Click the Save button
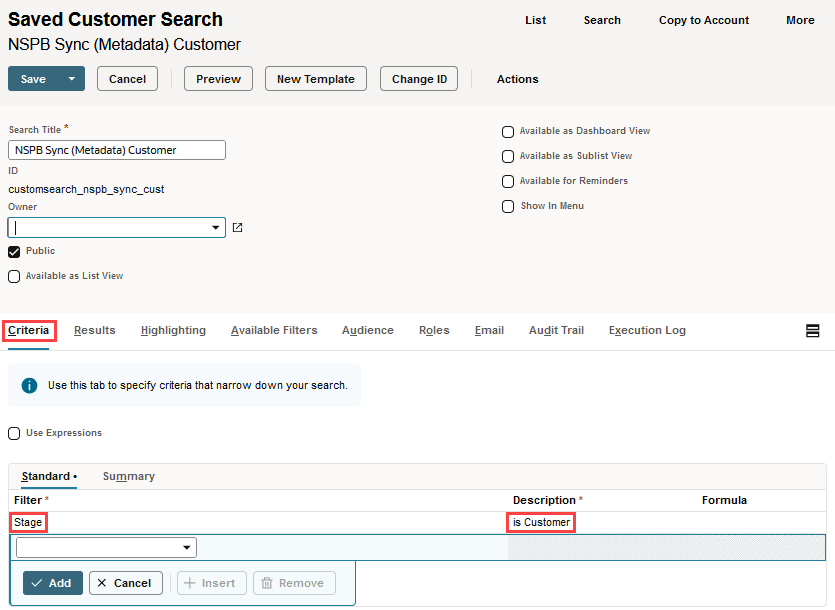The image size is (835, 610). coord(34,79)
